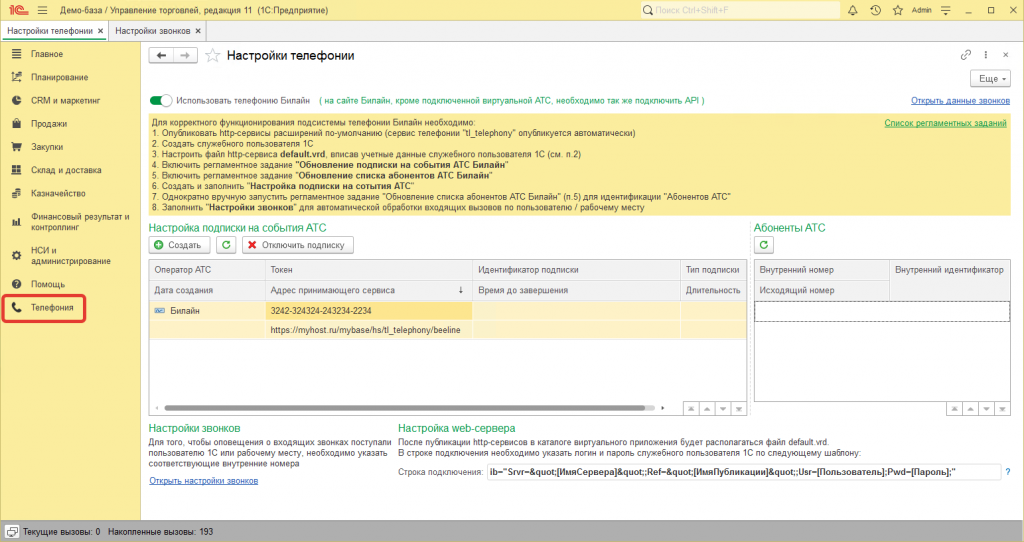Switch to the Настройки звонков tab
This screenshot has width=1024, height=542.
tap(152, 31)
